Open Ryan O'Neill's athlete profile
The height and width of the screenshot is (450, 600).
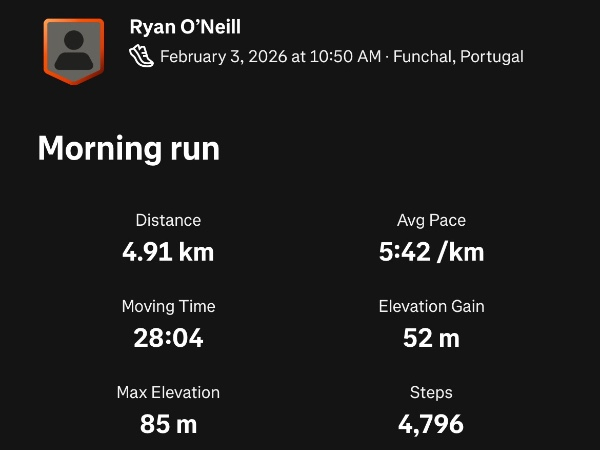click(x=185, y=26)
